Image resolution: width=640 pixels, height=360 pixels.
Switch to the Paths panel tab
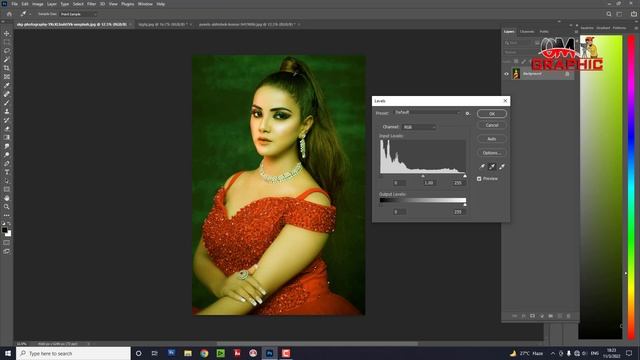click(x=544, y=31)
